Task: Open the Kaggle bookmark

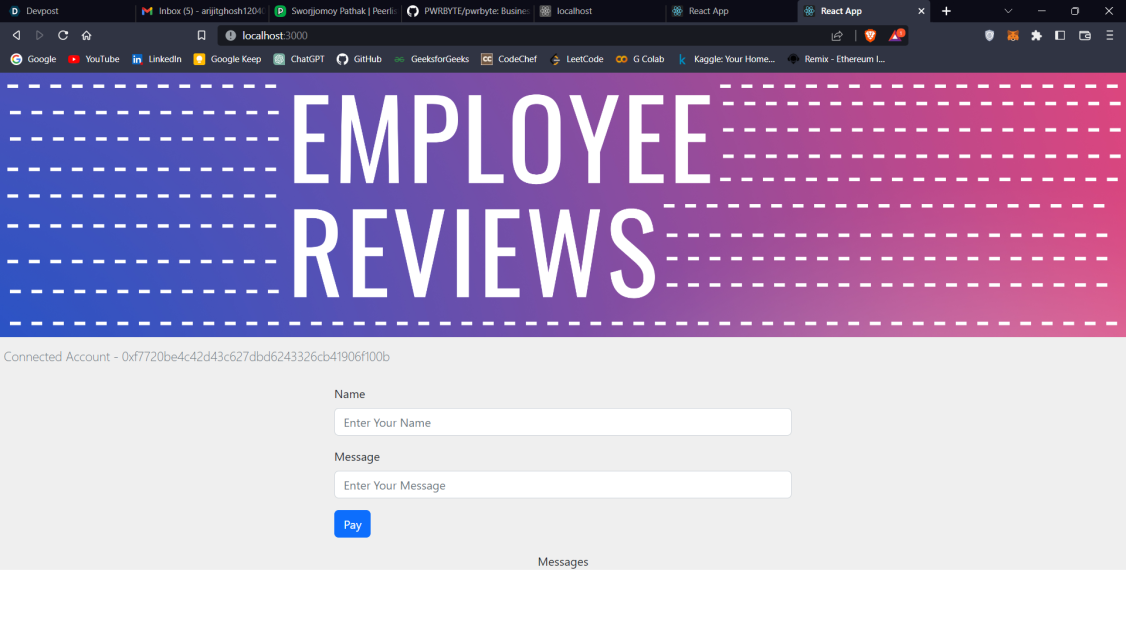Action: pyautogui.click(x=725, y=59)
